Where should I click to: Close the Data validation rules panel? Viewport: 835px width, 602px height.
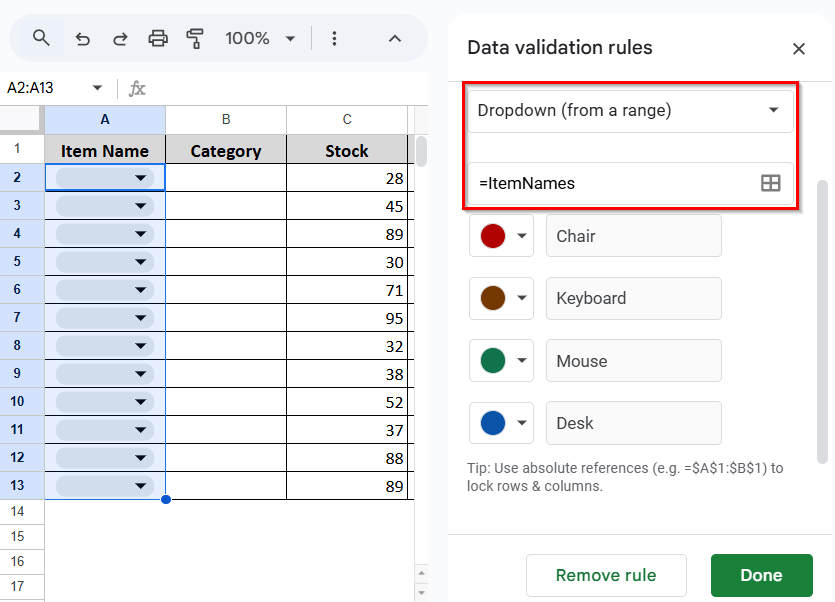coord(798,49)
